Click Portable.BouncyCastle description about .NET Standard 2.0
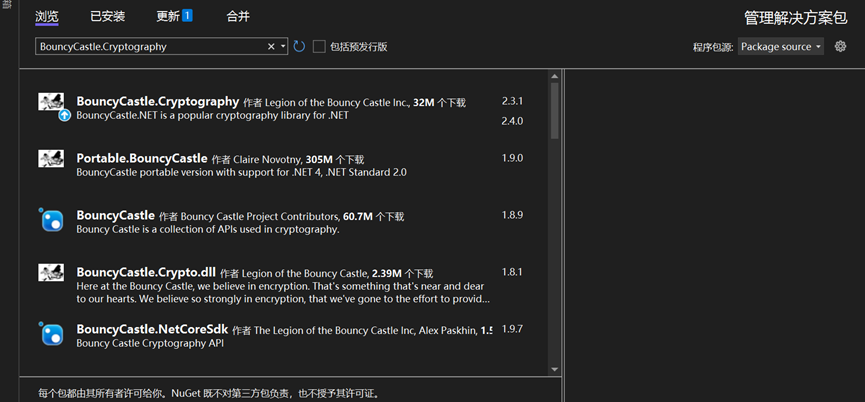Viewport: 865px width, 402px height. (242, 173)
